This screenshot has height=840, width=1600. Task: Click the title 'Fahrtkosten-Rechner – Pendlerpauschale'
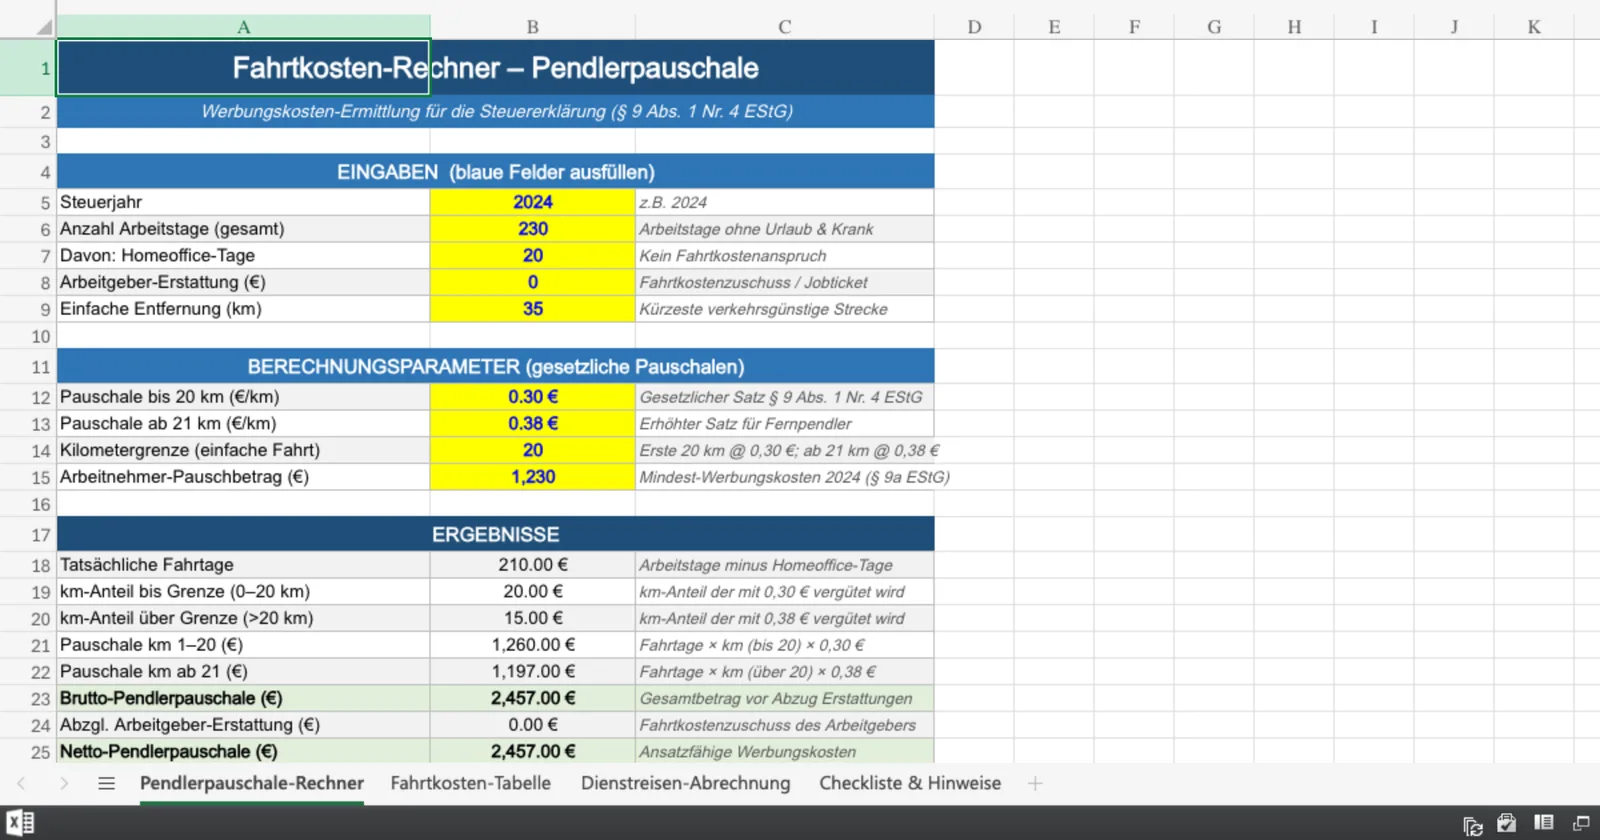[x=496, y=68]
